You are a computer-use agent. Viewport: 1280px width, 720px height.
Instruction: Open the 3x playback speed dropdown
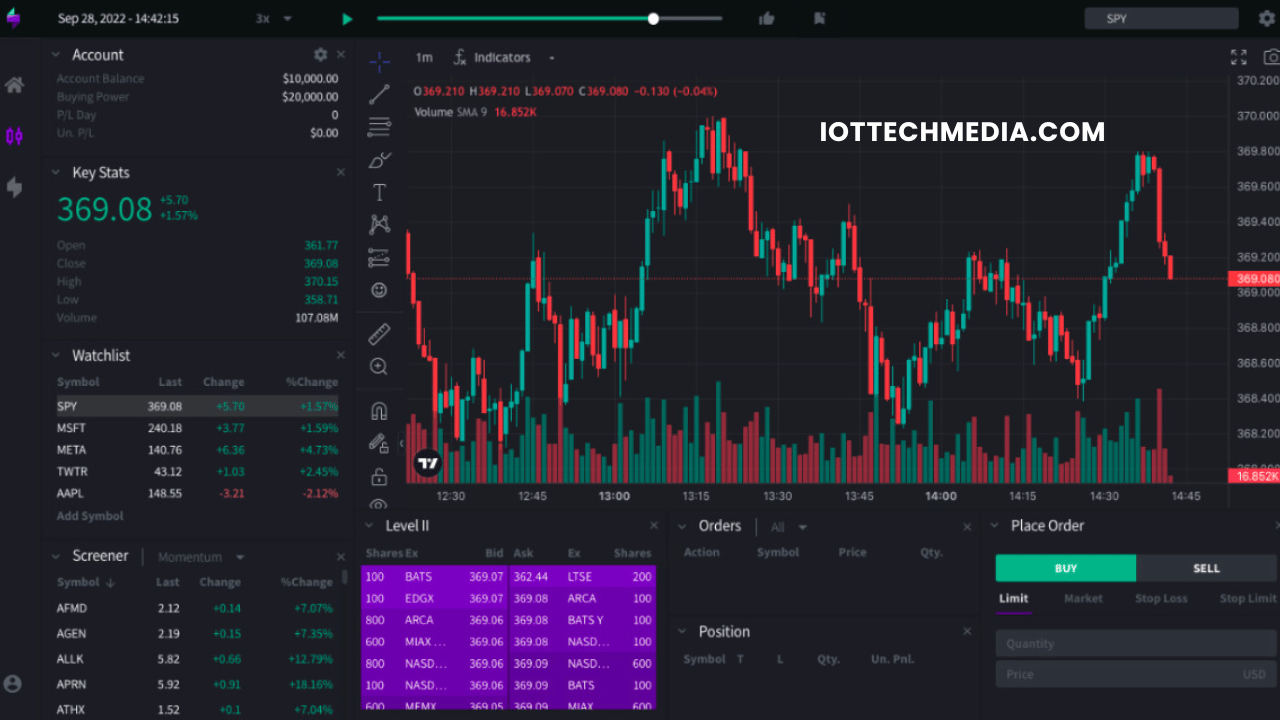(274, 18)
